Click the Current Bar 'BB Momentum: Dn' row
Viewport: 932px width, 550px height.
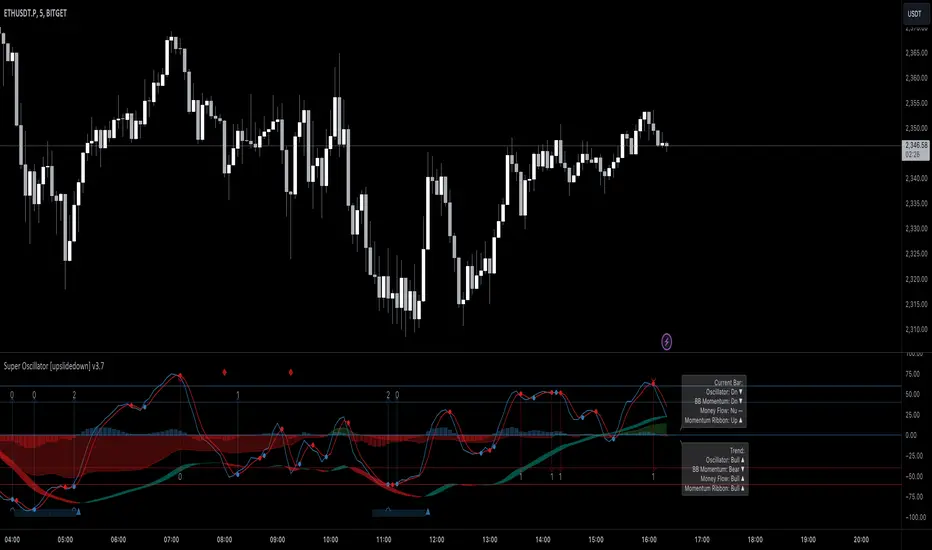[719, 402]
